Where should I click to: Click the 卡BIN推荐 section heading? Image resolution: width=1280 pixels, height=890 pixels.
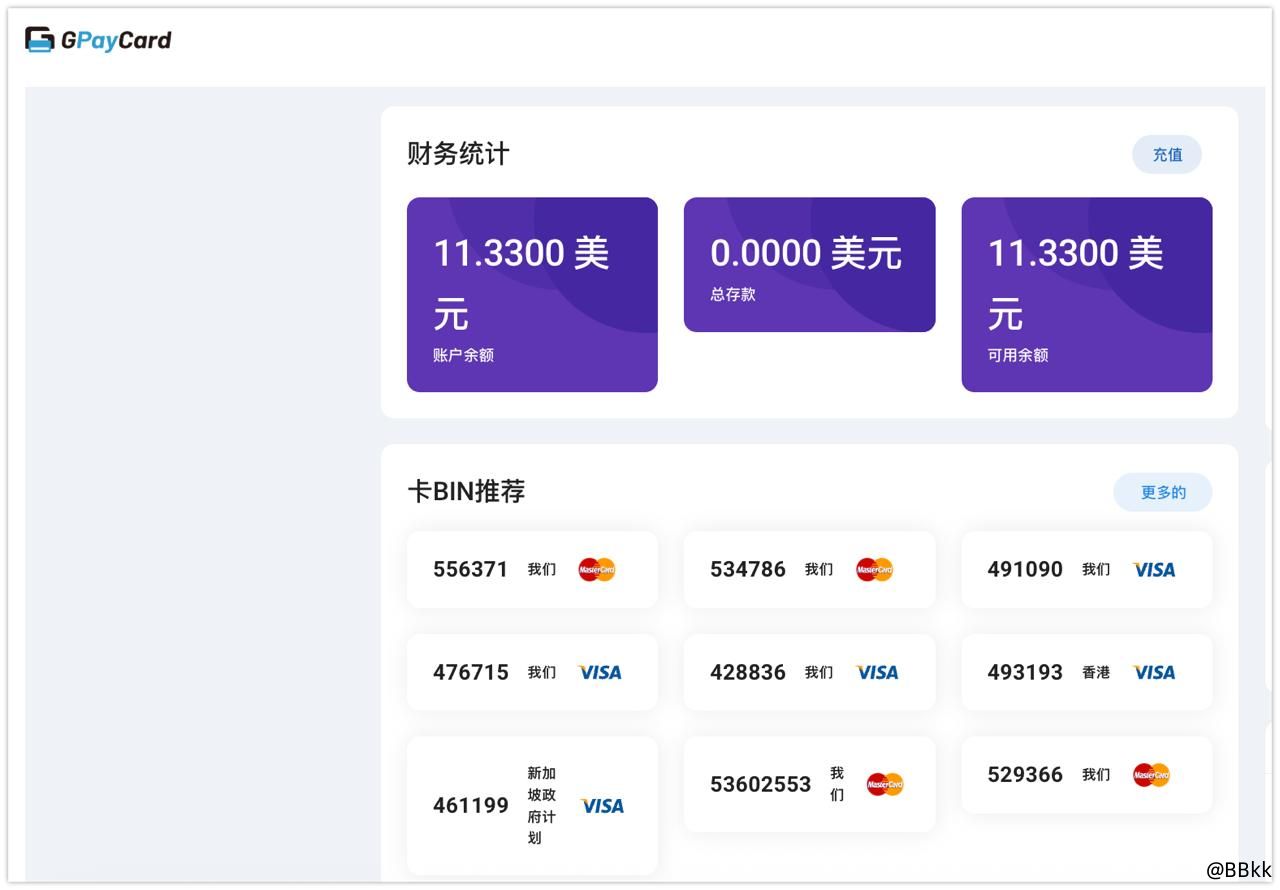click(466, 492)
